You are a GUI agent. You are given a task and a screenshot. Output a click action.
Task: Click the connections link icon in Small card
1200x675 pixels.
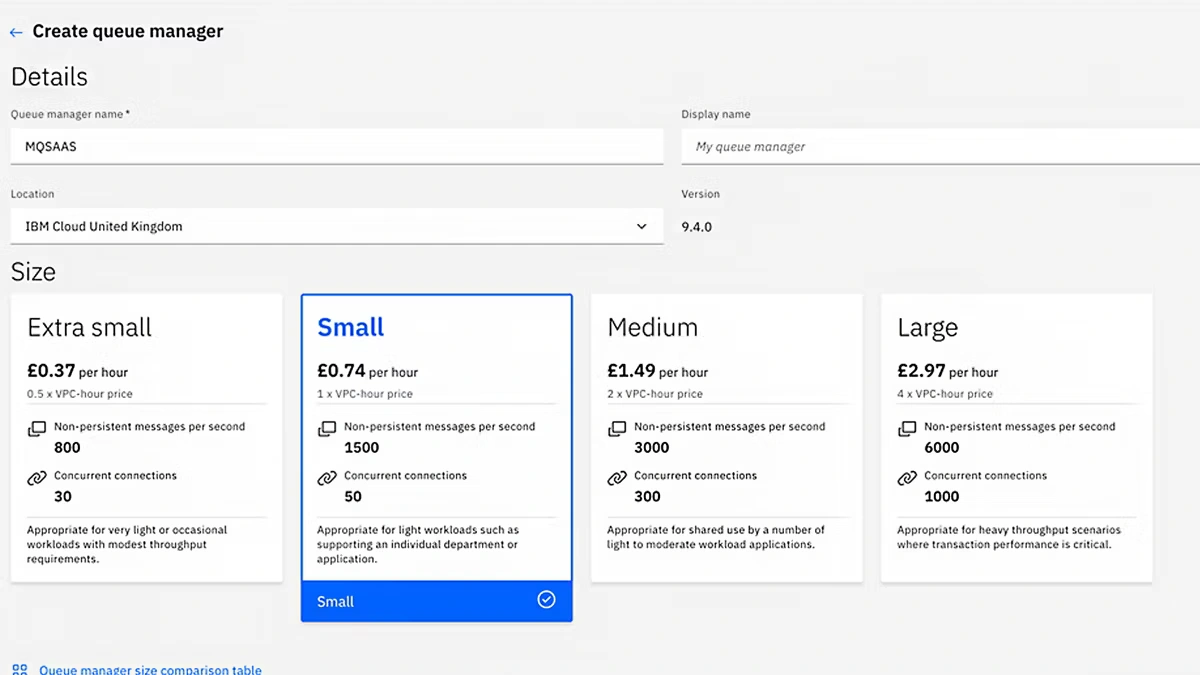[x=327, y=479]
